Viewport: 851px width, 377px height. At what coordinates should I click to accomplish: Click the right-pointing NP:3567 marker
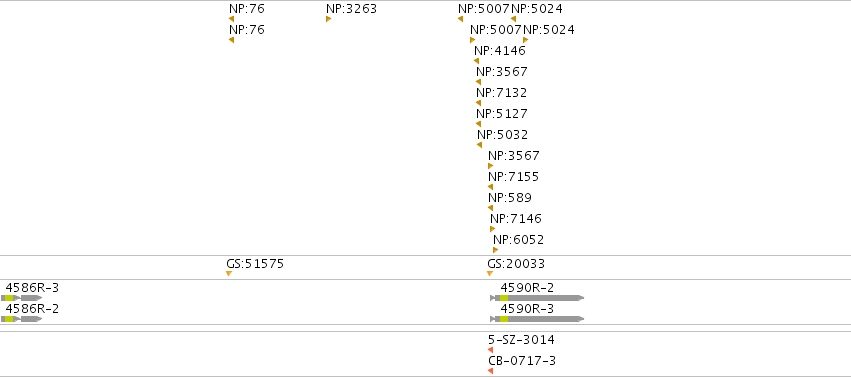490,166
